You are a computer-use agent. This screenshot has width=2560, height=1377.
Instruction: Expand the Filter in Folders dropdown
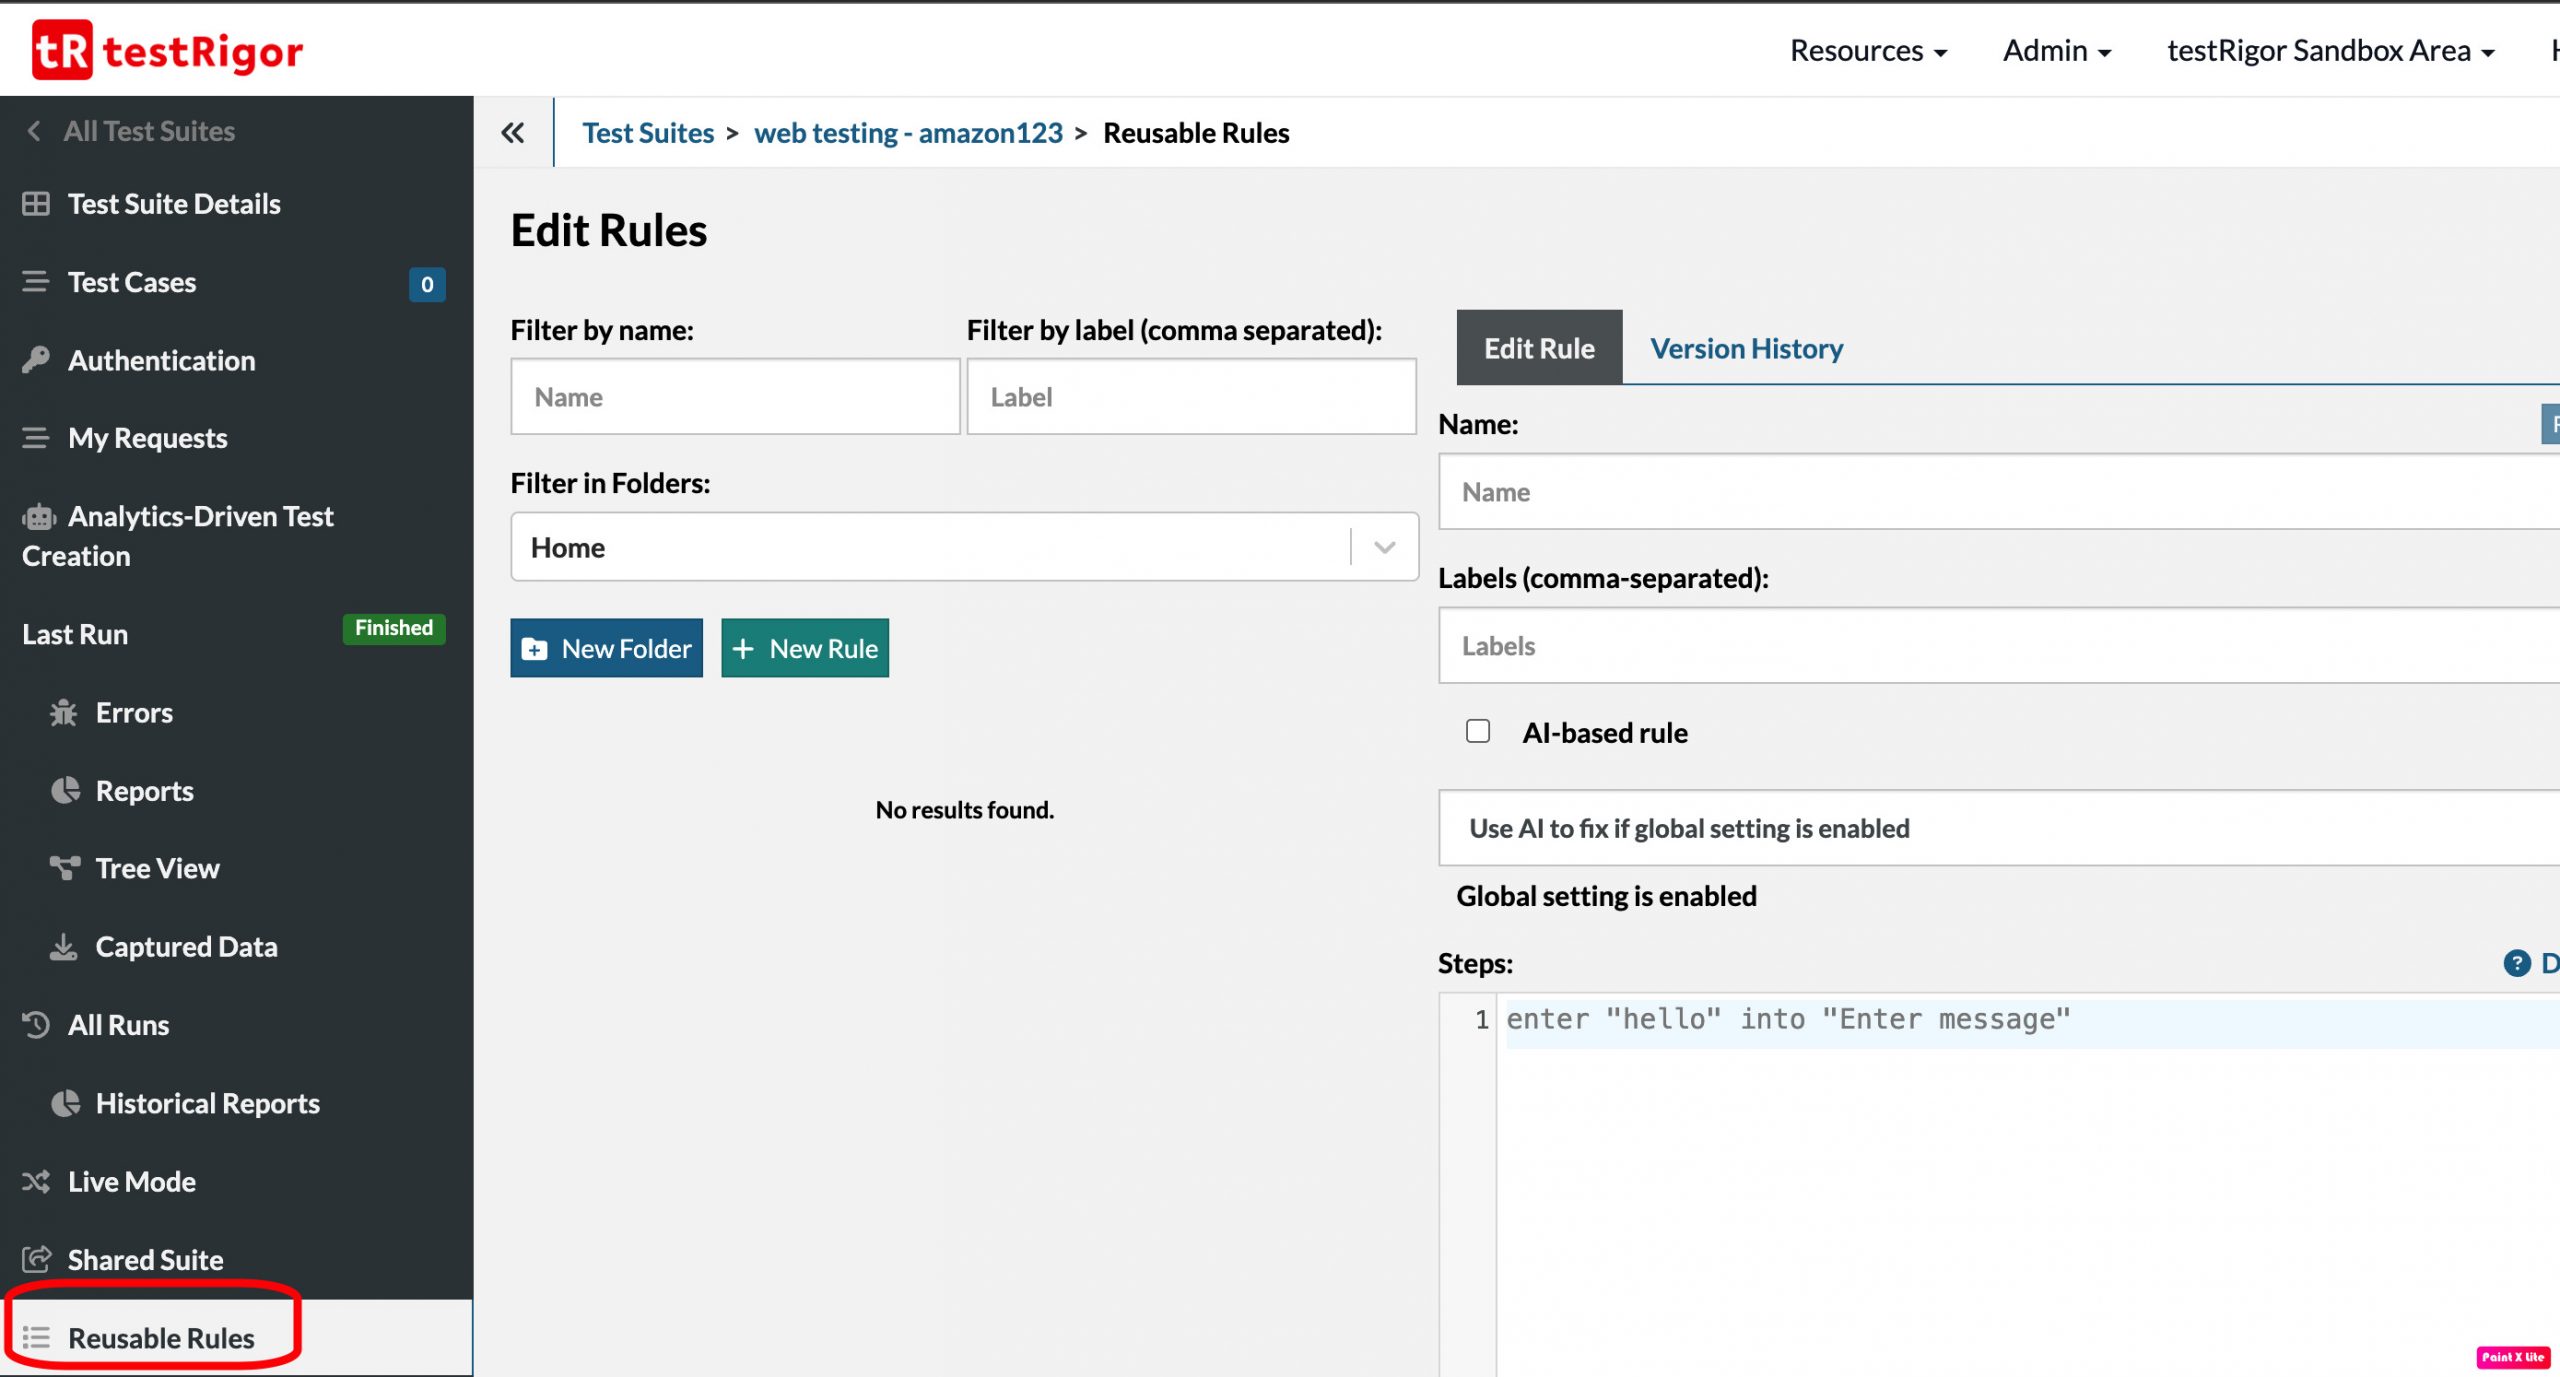click(1384, 547)
